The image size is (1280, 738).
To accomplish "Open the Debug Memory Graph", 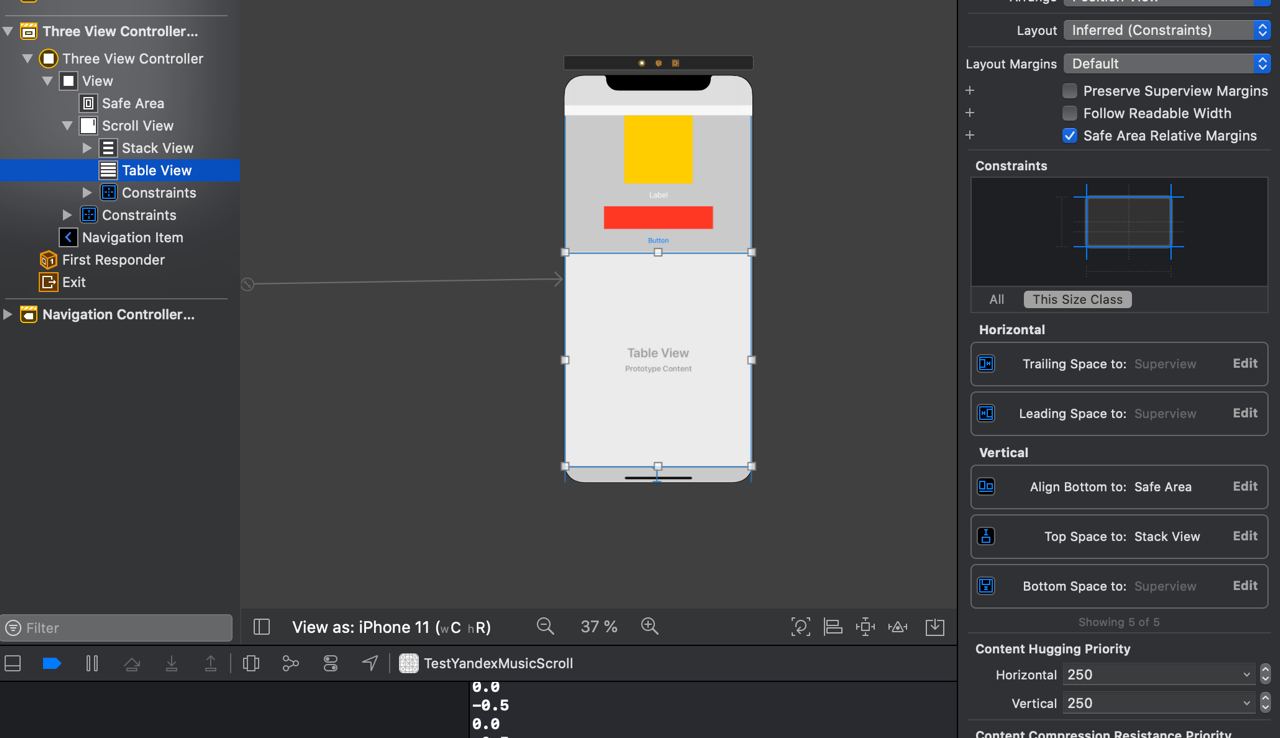I will click(290, 663).
